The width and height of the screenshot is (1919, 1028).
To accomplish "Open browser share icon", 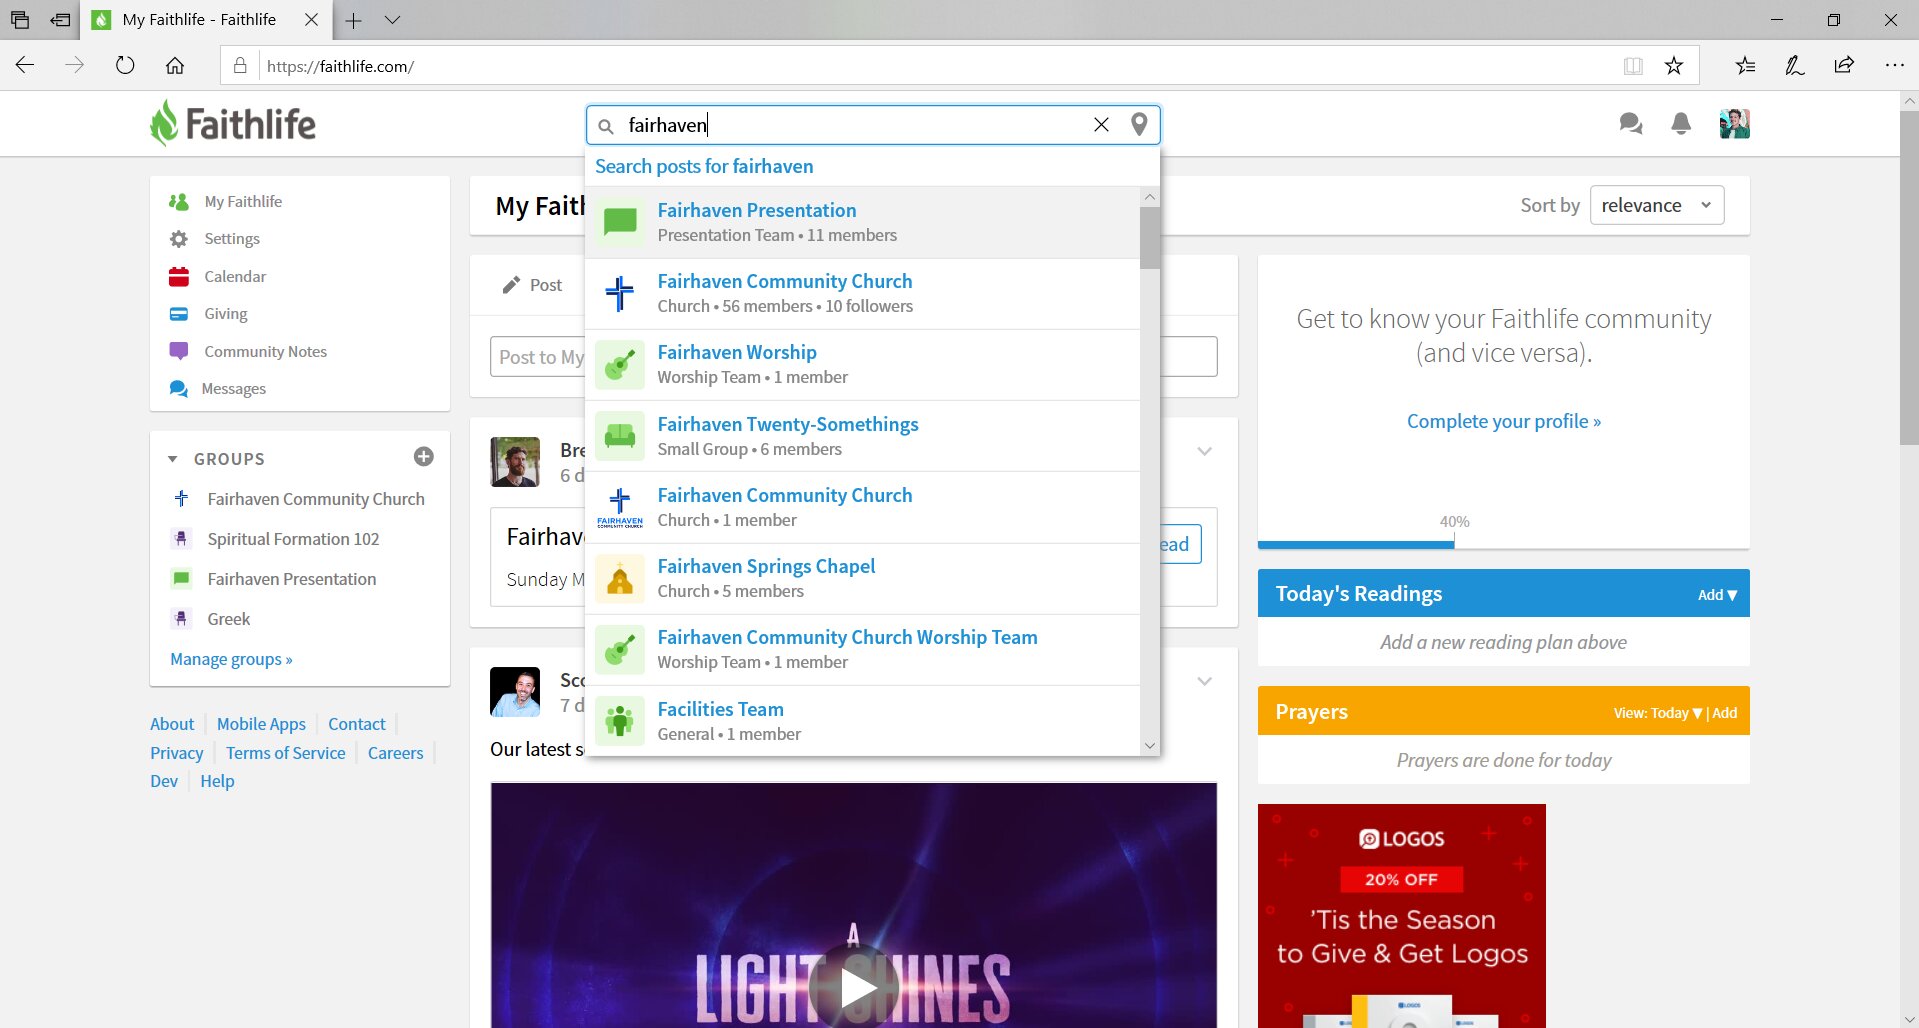I will coord(1844,66).
